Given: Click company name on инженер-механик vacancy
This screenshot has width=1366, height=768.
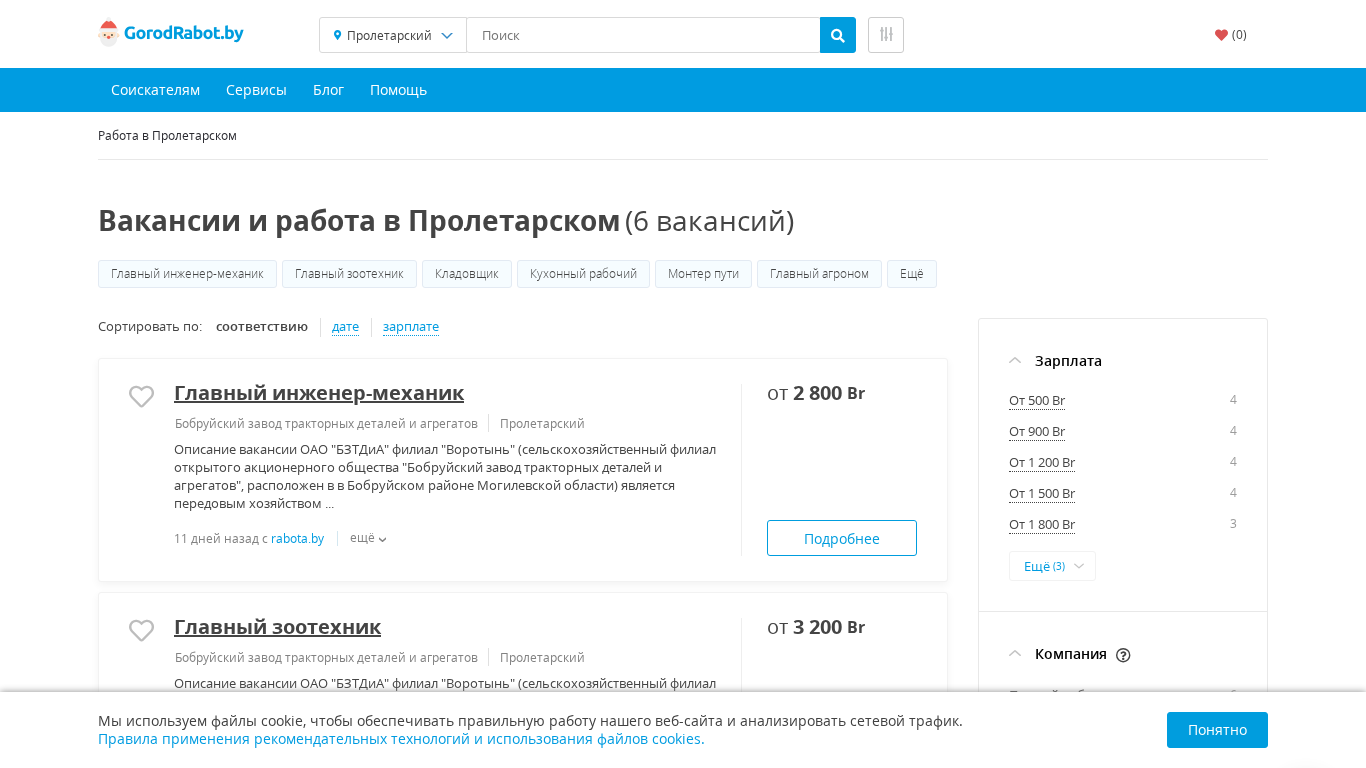Looking at the screenshot, I should (x=326, y=424).
